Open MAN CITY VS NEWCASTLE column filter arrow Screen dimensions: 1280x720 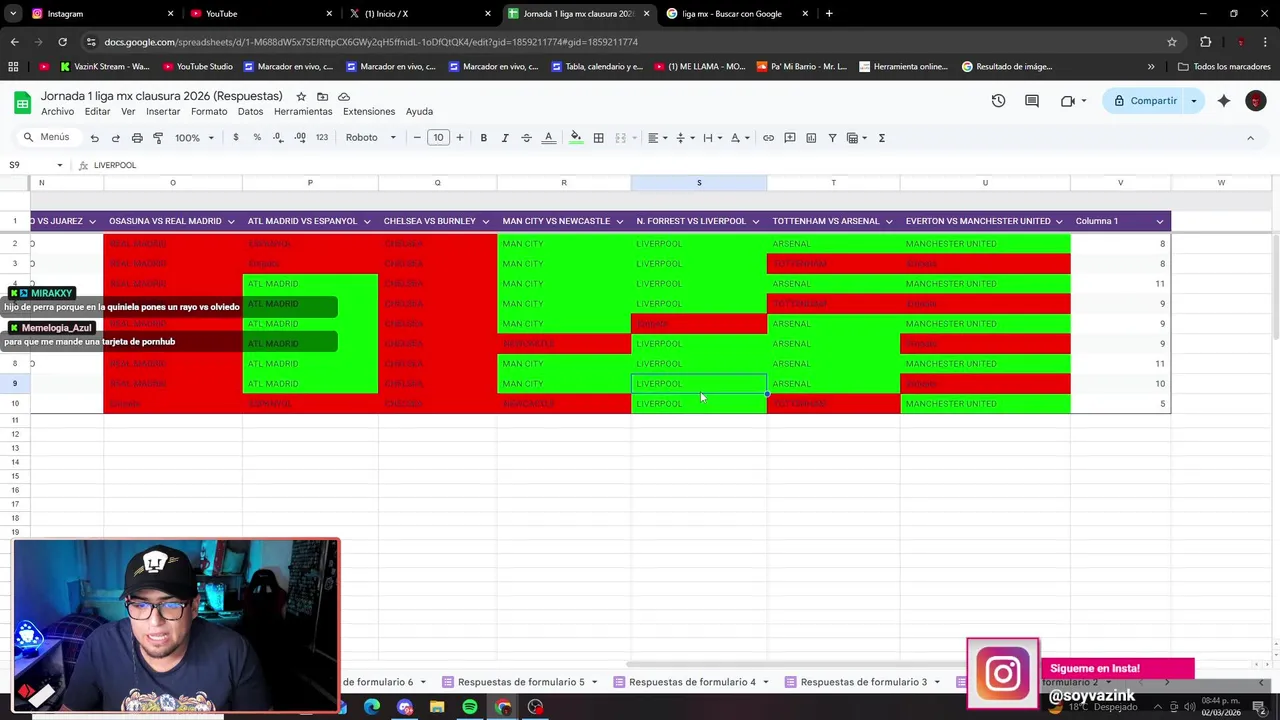click(621, 221)
